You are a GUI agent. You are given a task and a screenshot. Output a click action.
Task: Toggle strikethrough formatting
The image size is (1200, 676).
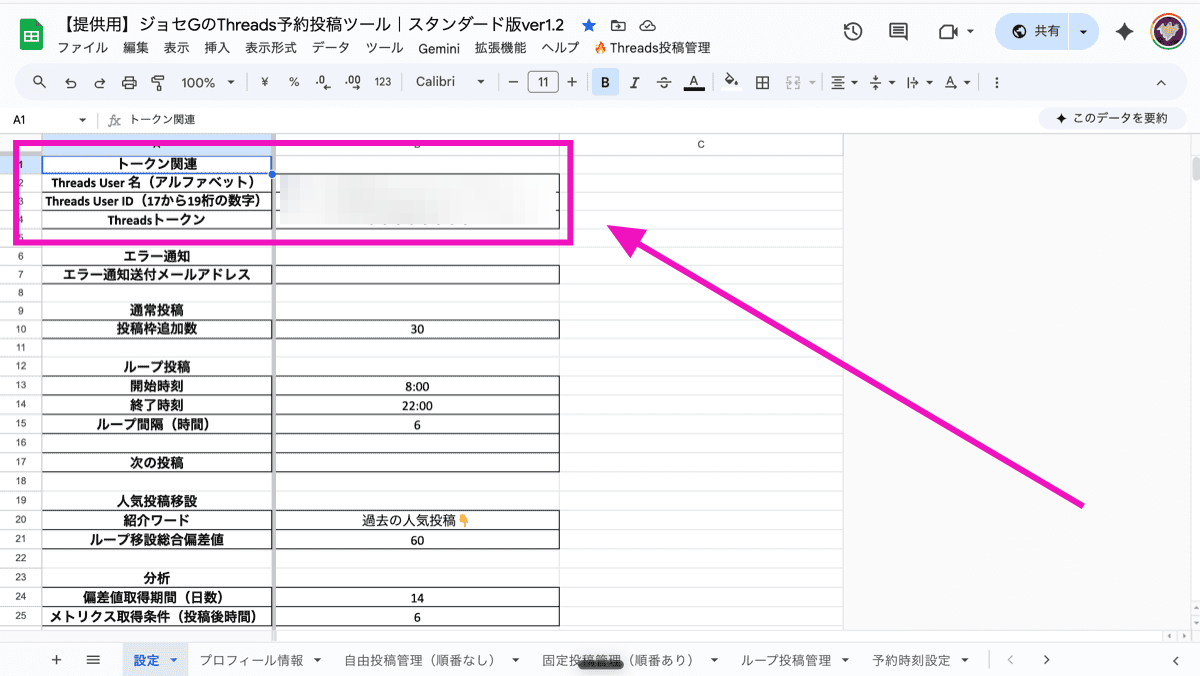664,82
